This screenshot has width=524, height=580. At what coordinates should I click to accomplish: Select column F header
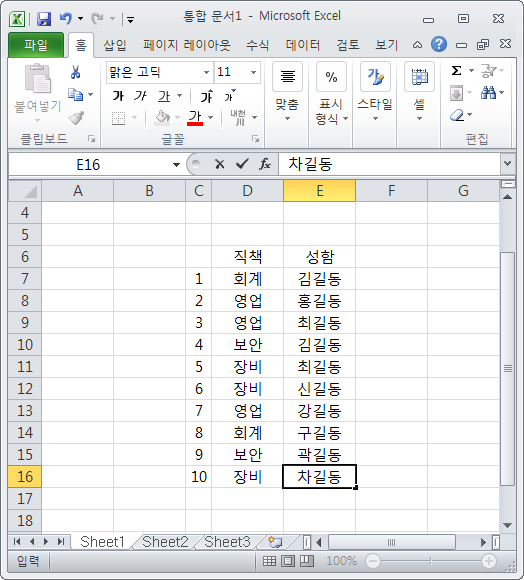pos(392,191)
